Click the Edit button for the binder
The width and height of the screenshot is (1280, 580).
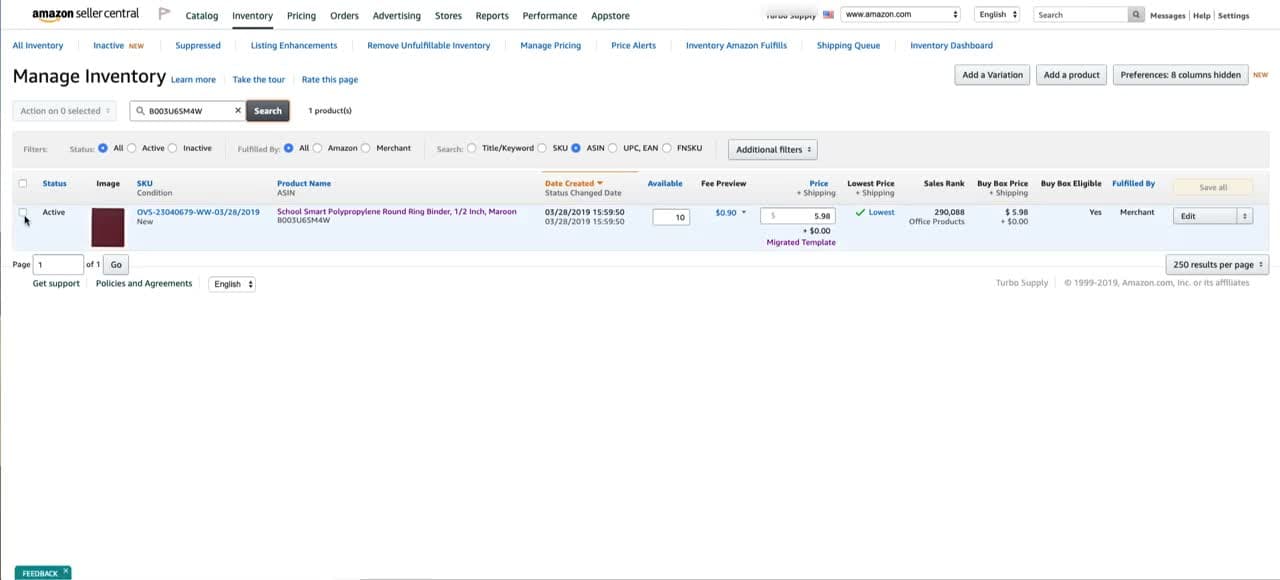(1204, 216)
